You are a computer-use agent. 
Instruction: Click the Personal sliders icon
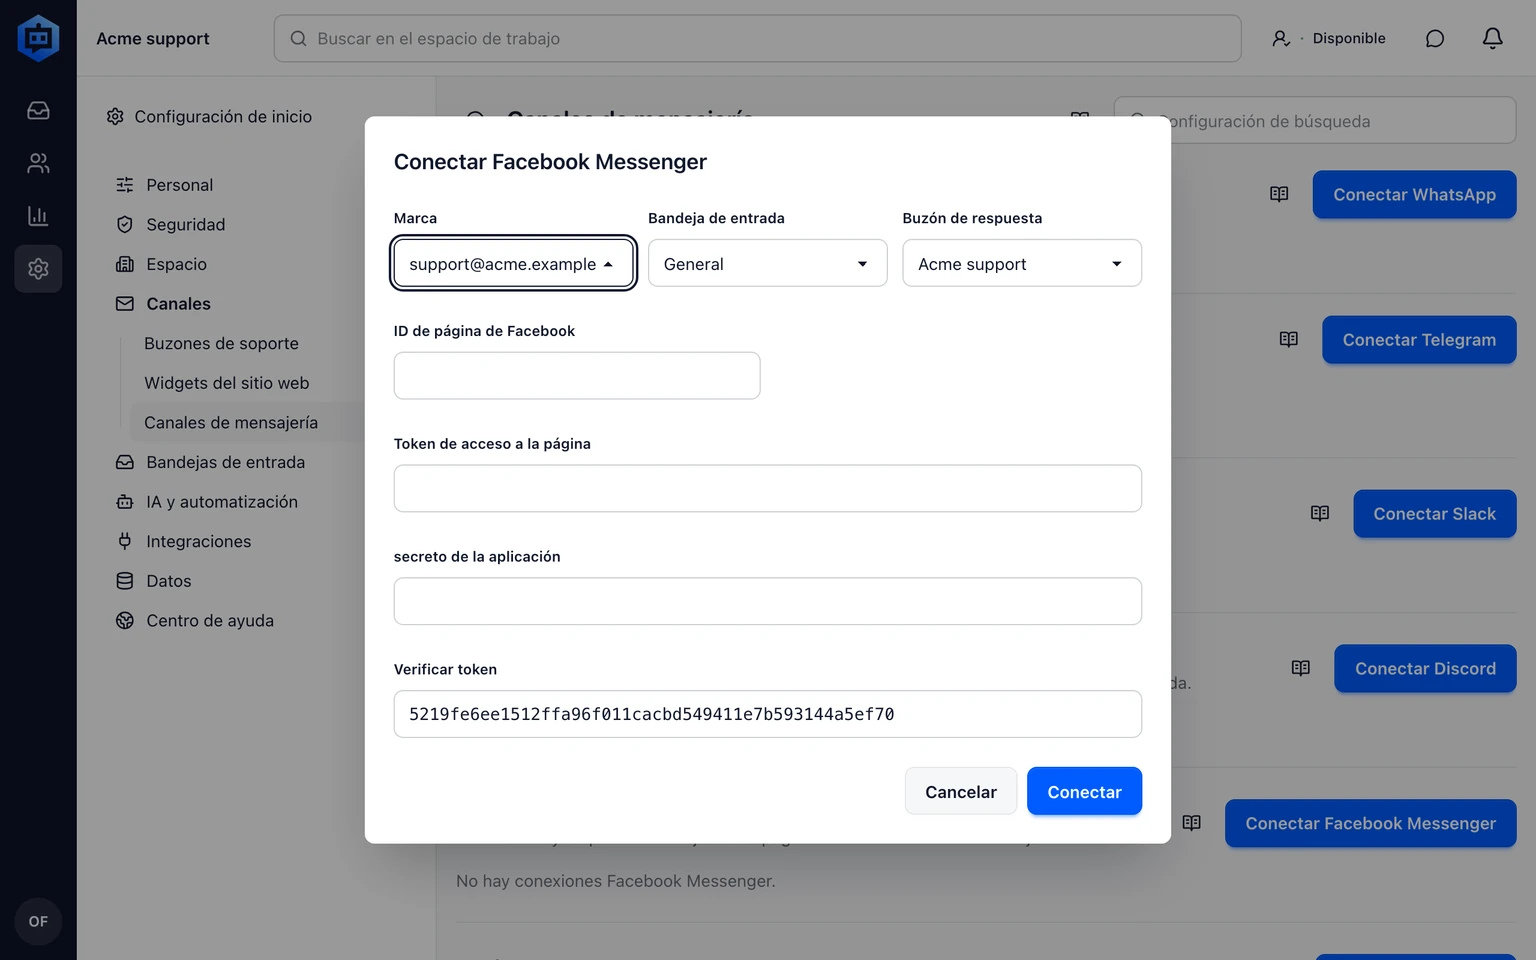pyautogui.click(x=125, y=185)
